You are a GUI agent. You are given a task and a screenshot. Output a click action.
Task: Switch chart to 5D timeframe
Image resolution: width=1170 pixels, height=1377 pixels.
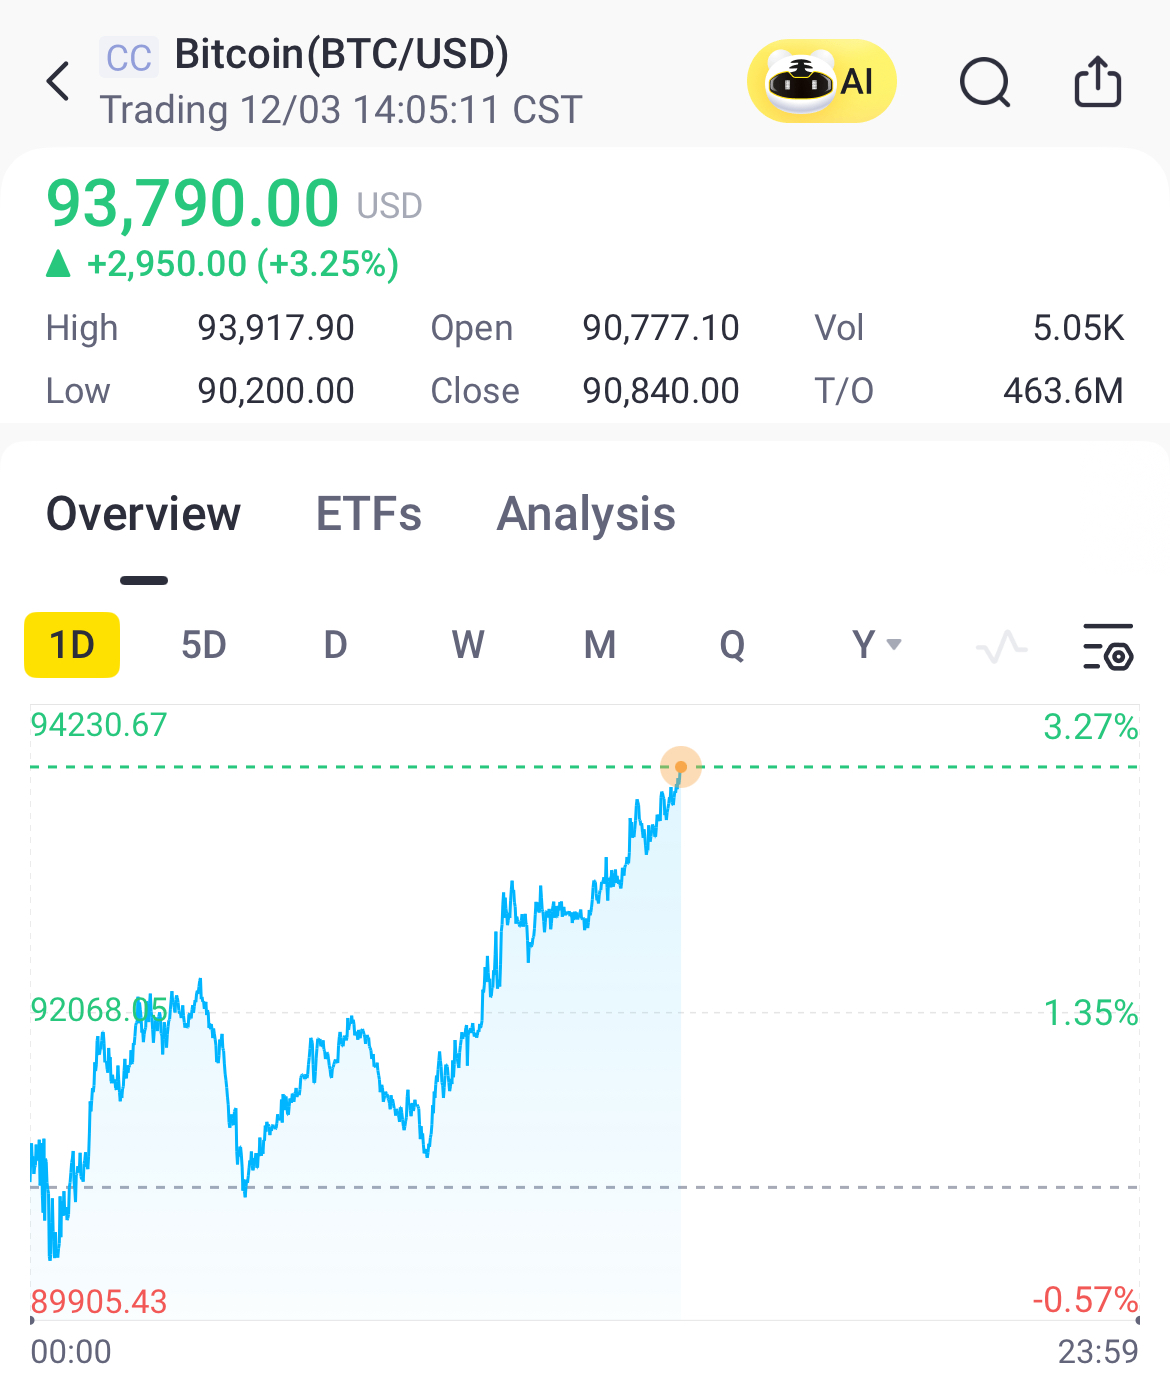point(204,645)
